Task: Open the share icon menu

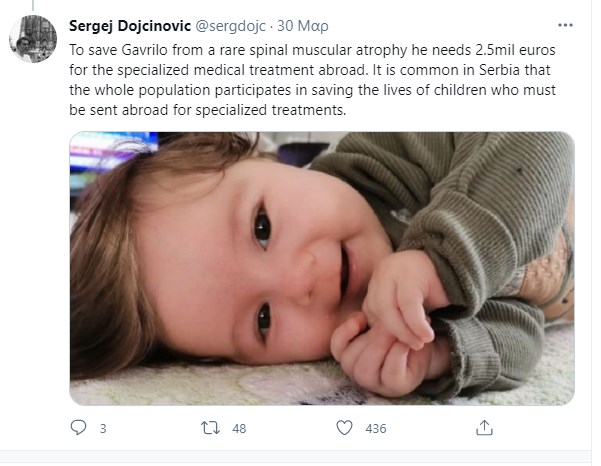Action: click(484, 428)
